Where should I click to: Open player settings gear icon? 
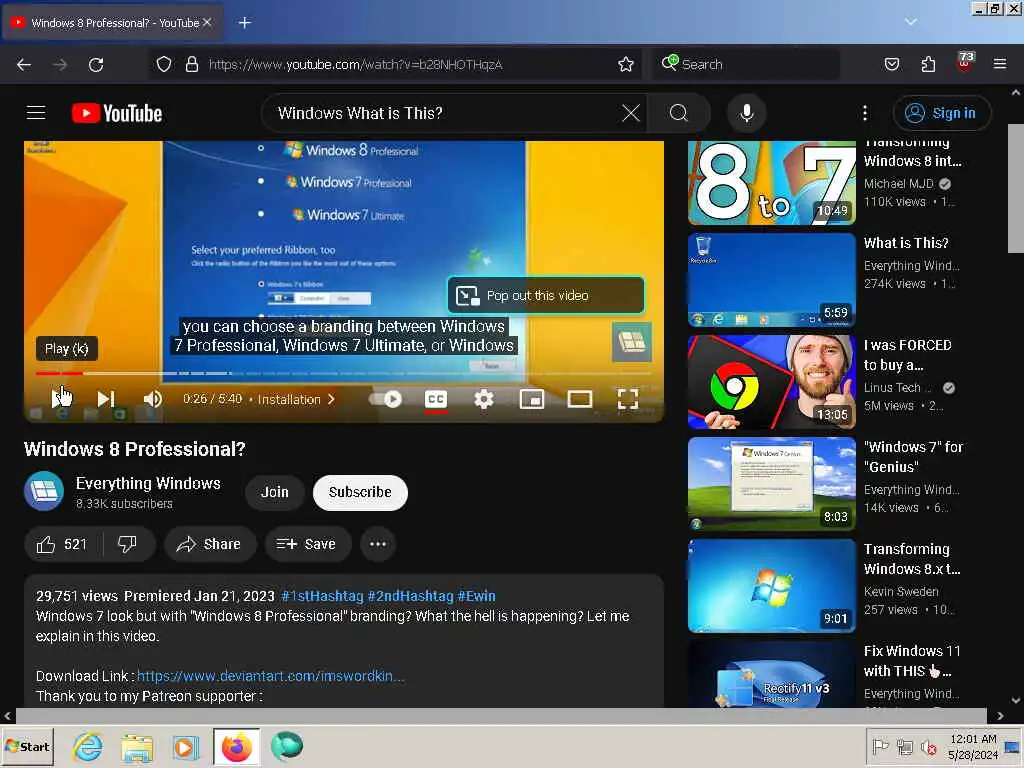click(483, 398)
